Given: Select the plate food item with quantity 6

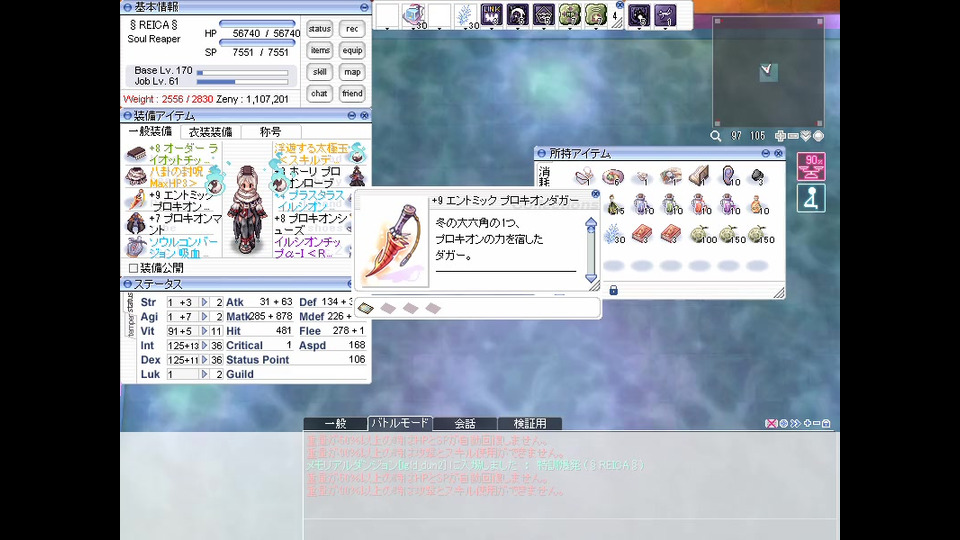Looking at the screenshot, I should pyautogui.click(x=612, y=177).
